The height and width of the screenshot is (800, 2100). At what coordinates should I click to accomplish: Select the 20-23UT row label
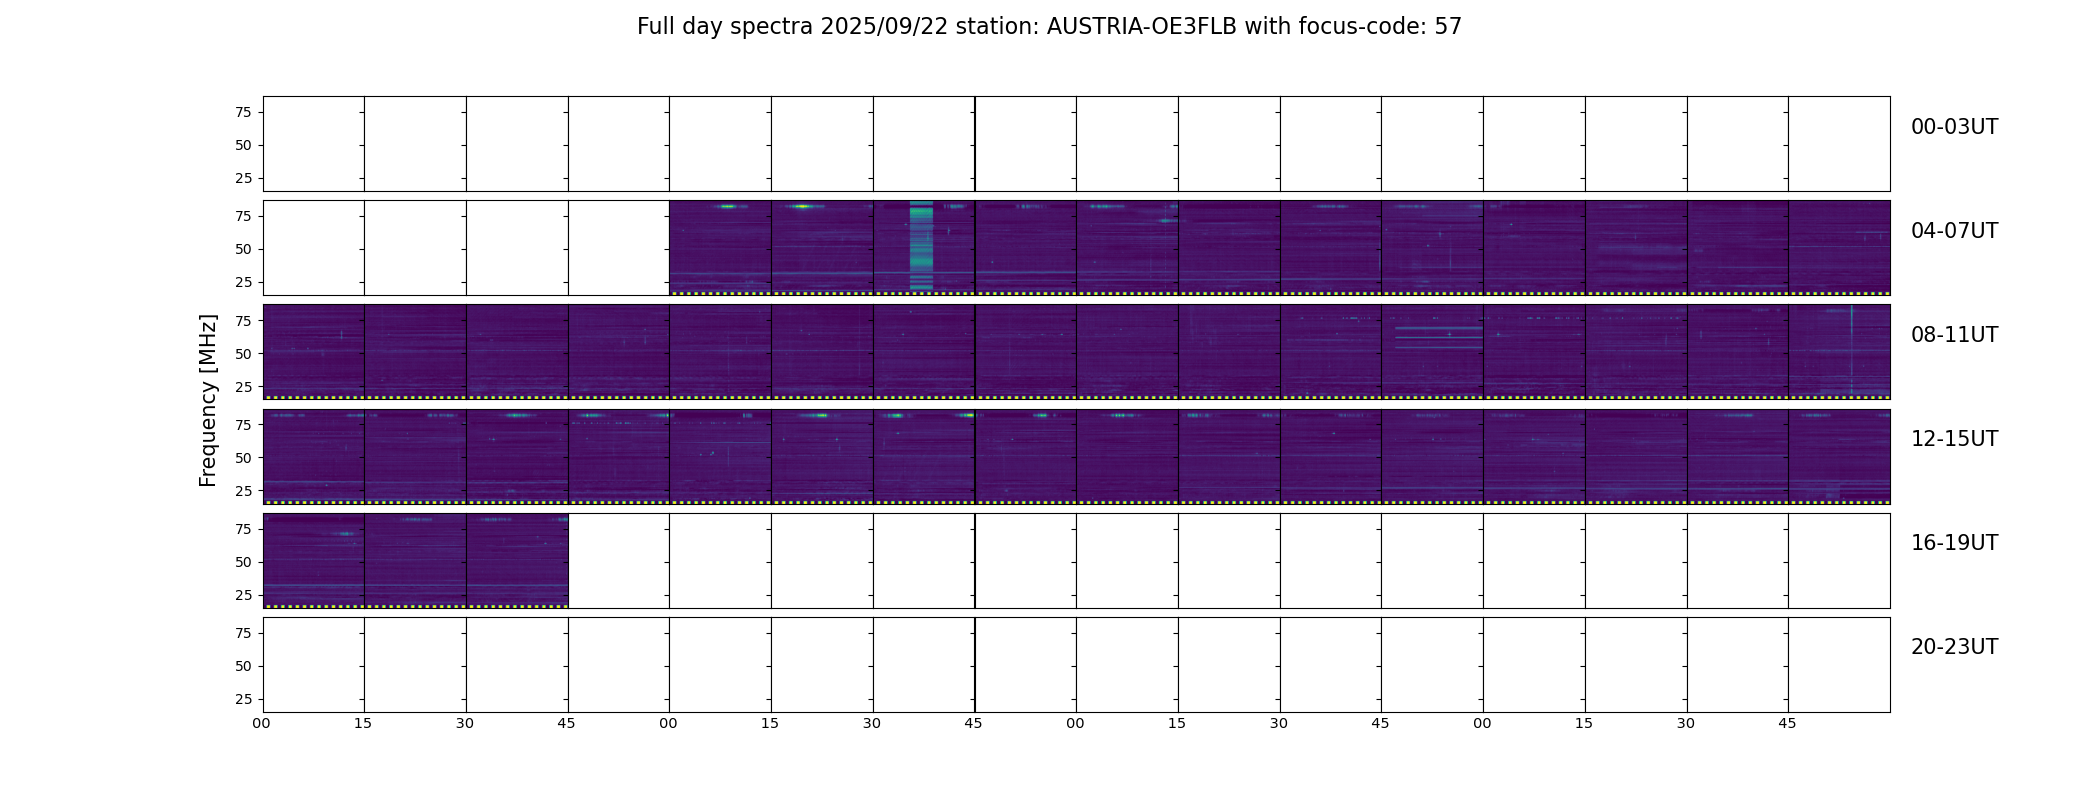click(x=1954, y=647)
